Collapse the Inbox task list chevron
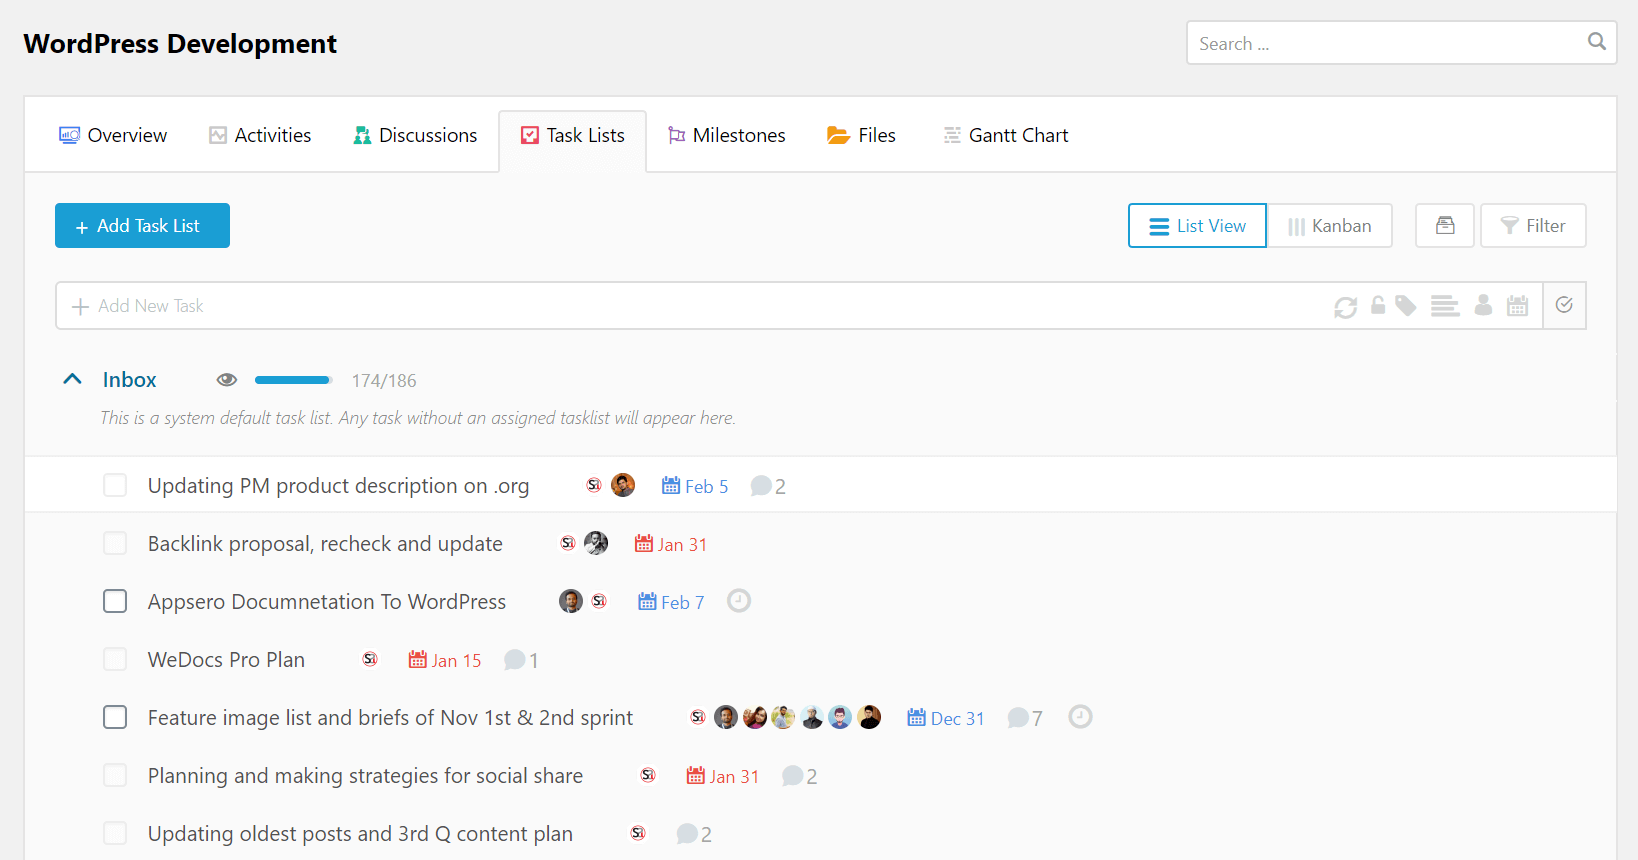1638x860 pixels. 72,379
